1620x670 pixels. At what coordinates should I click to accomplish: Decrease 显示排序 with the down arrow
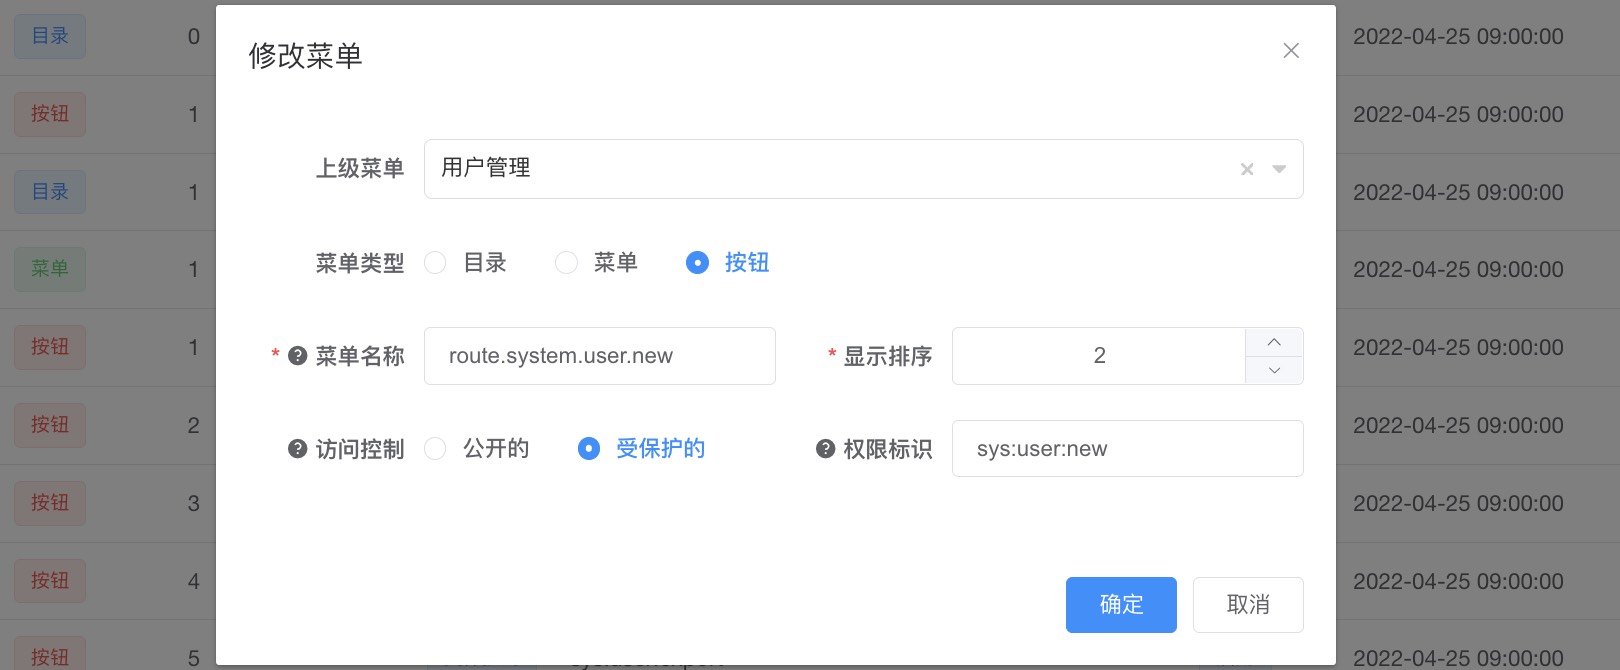coord(1274,370)
